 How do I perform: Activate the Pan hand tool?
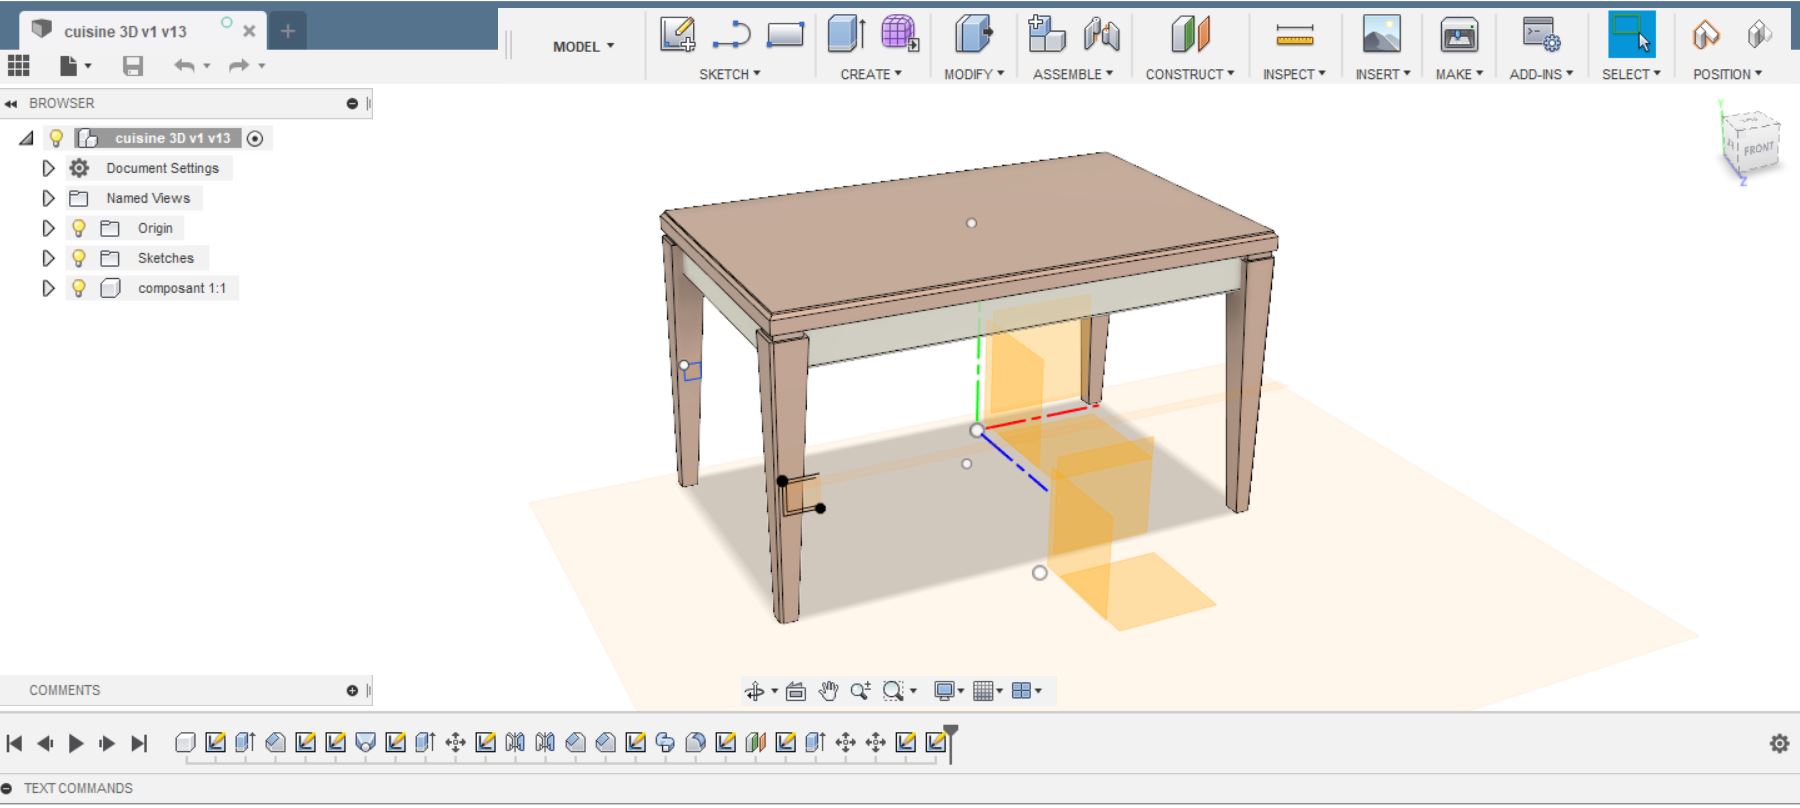tap(828, 691)
